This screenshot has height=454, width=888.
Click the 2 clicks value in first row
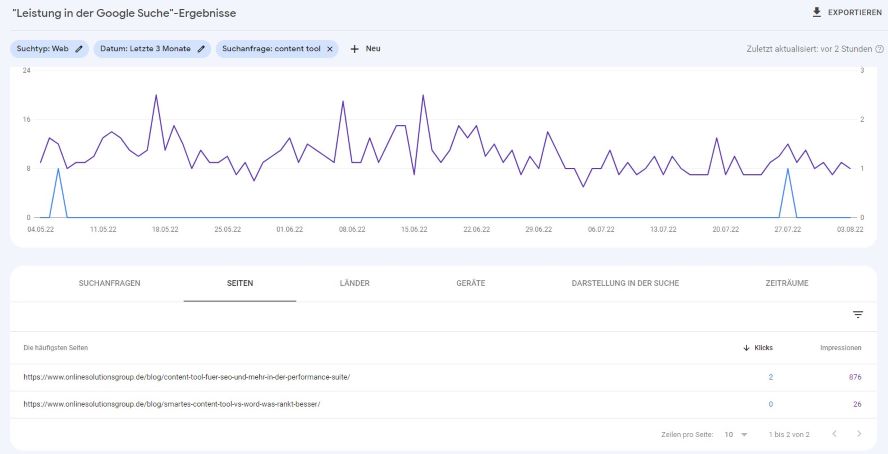[x=771, y=377]
